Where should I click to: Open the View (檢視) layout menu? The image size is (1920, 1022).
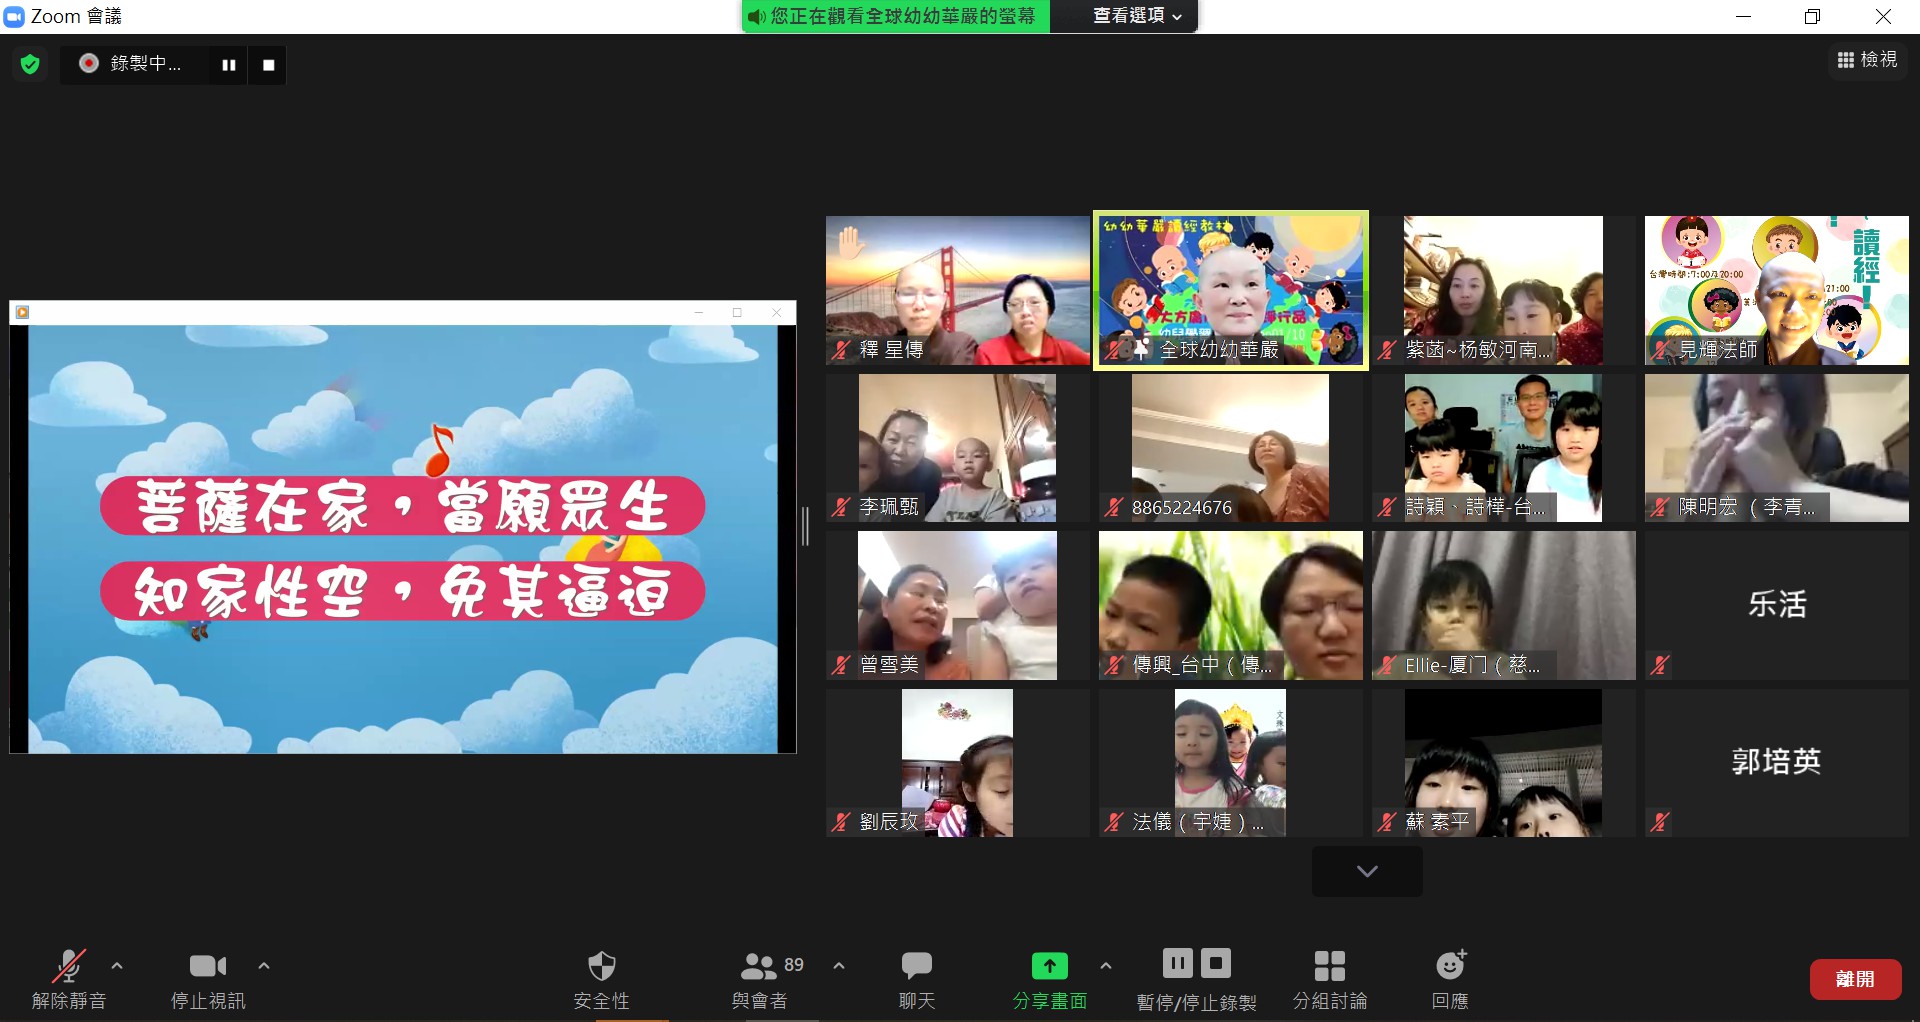coord(1867,60)
